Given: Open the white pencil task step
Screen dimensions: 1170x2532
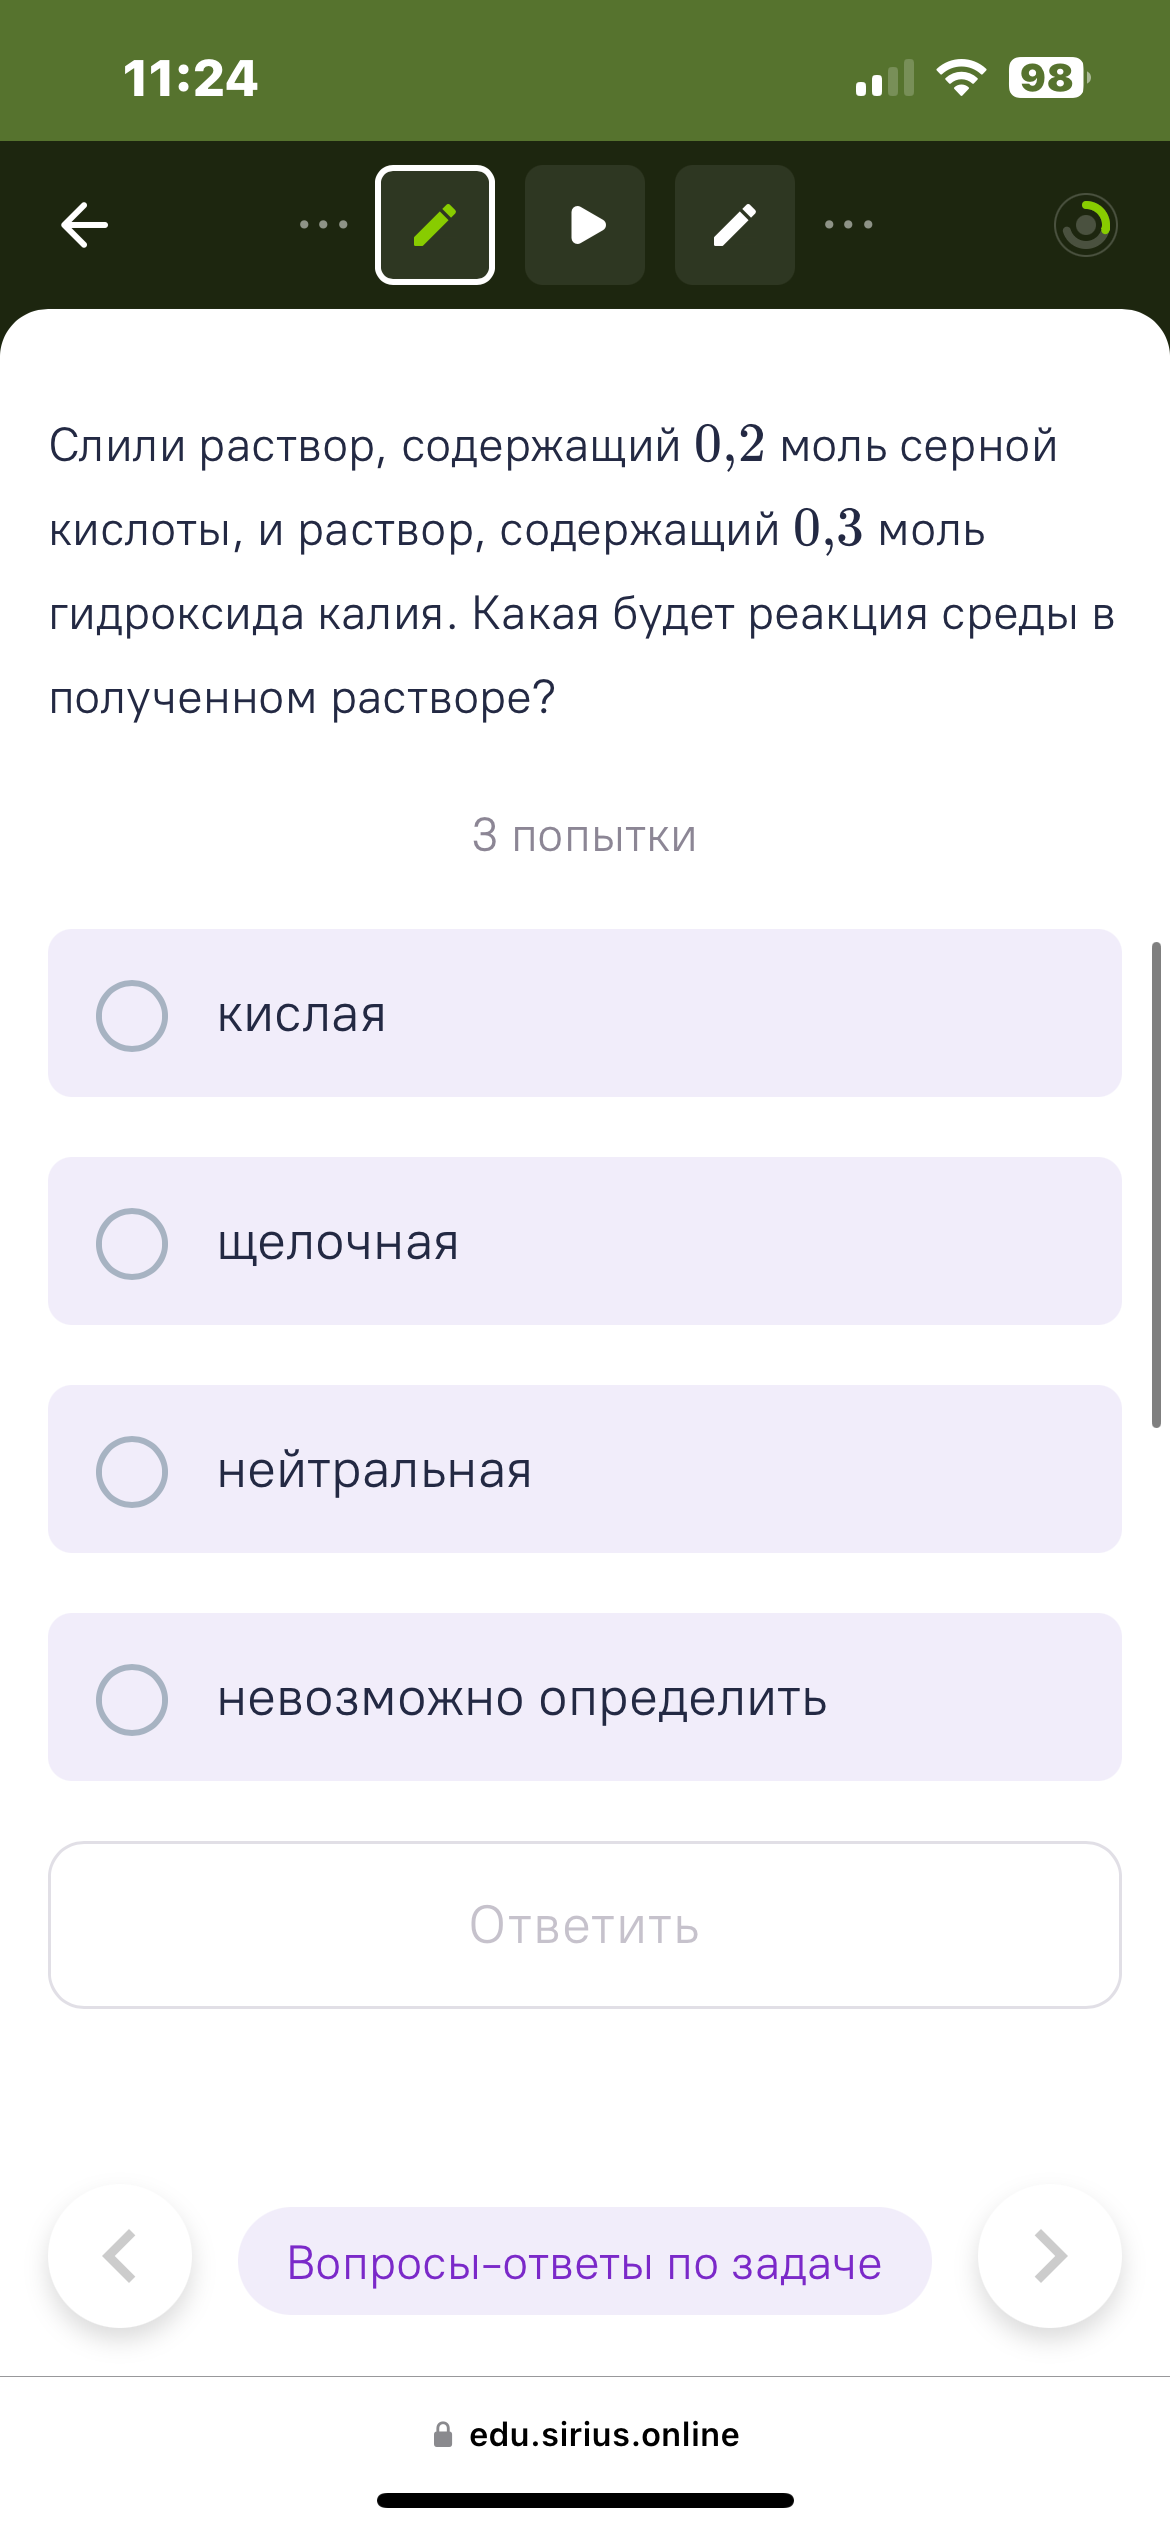Looking at the screenshot, I should (x=735, y=225).
